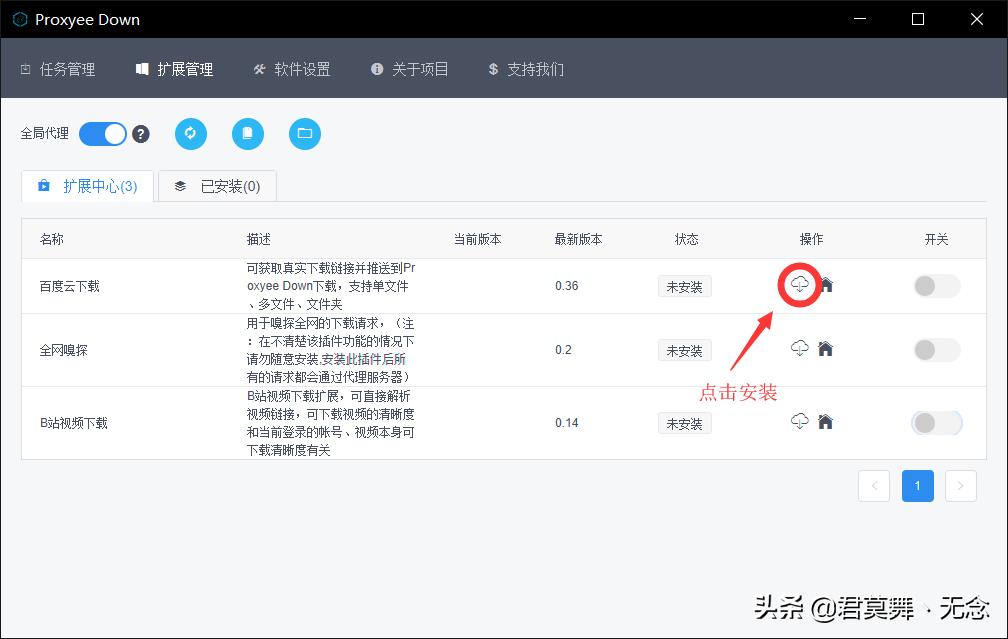Click the 全局代理 help question mark icon
Viewport: 1008px width, 639px height.
coord(141,133)
